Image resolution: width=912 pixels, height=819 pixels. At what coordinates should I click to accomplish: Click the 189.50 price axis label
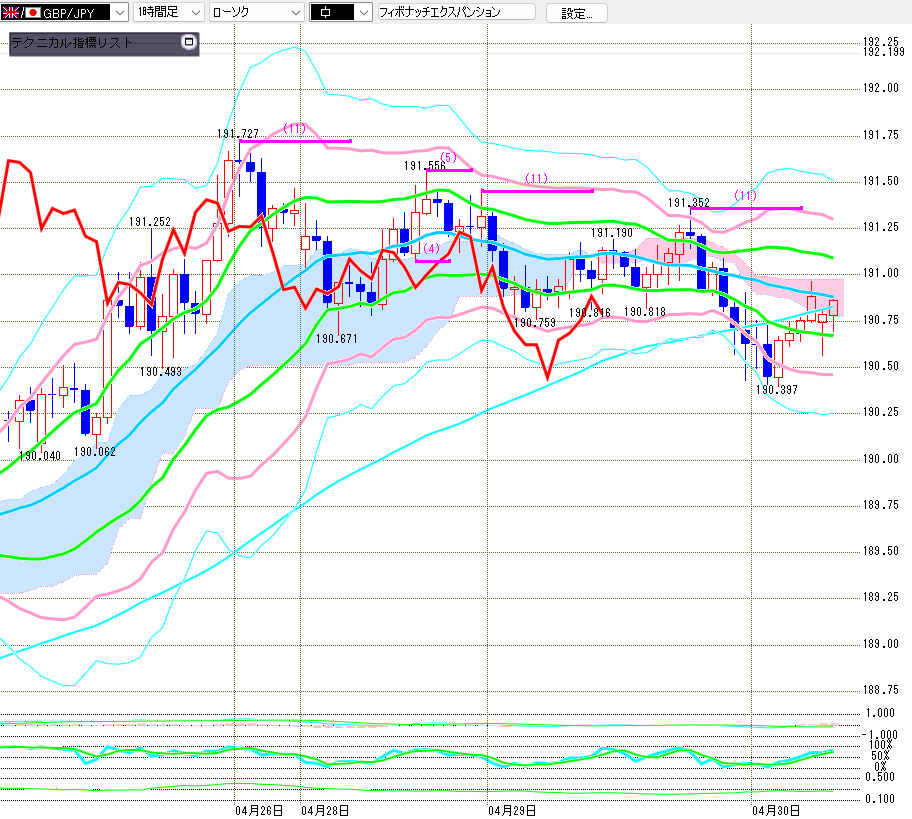[x=881, y=551]
